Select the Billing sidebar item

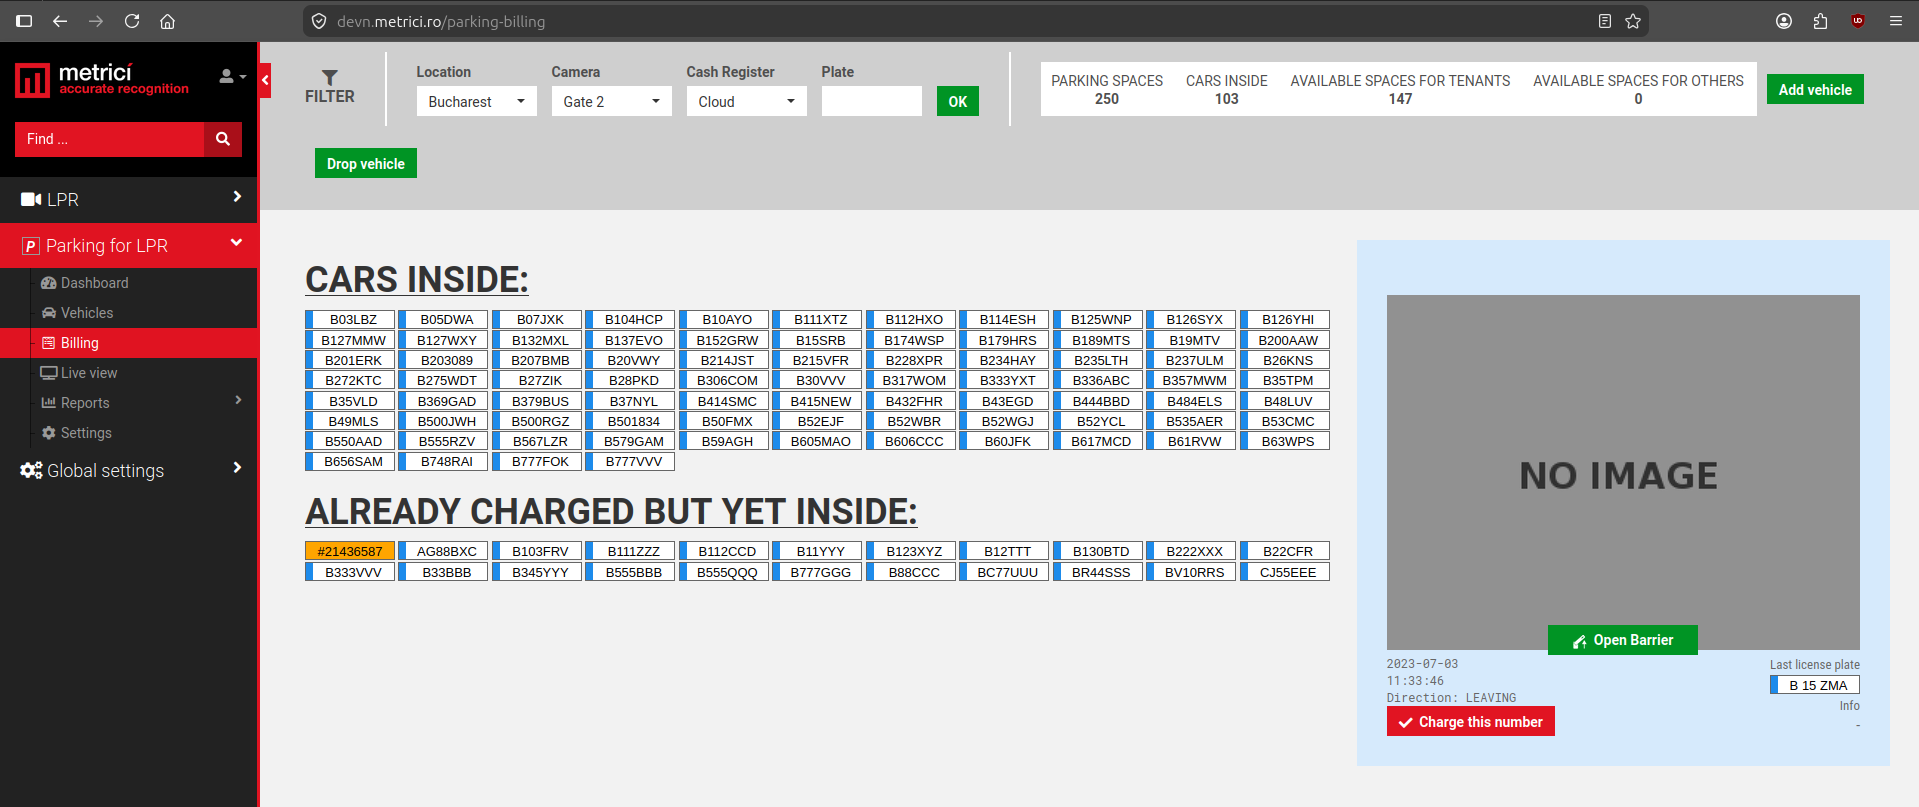(129, 343)
